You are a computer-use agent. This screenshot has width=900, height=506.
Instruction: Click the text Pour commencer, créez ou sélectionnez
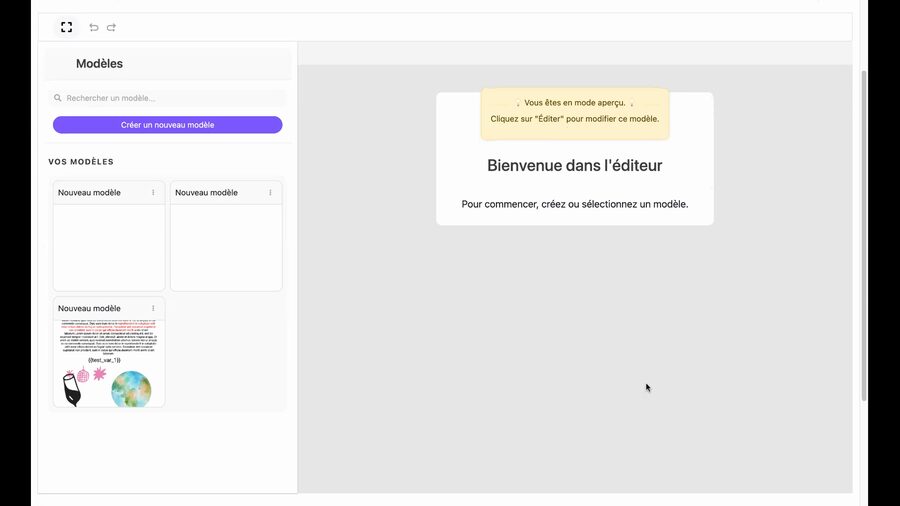575,204
